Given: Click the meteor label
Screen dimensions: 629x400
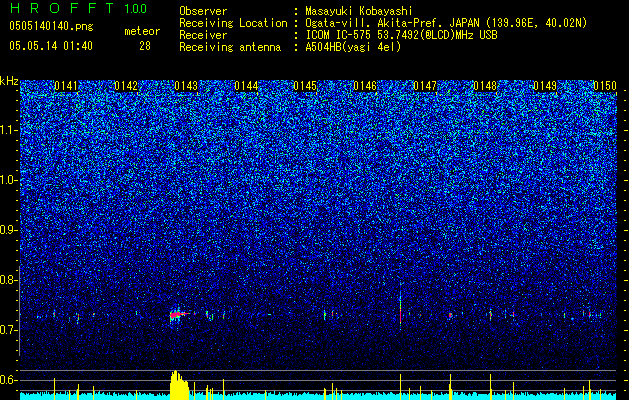Looking at the screenshot, I should (x=142, y=31).
